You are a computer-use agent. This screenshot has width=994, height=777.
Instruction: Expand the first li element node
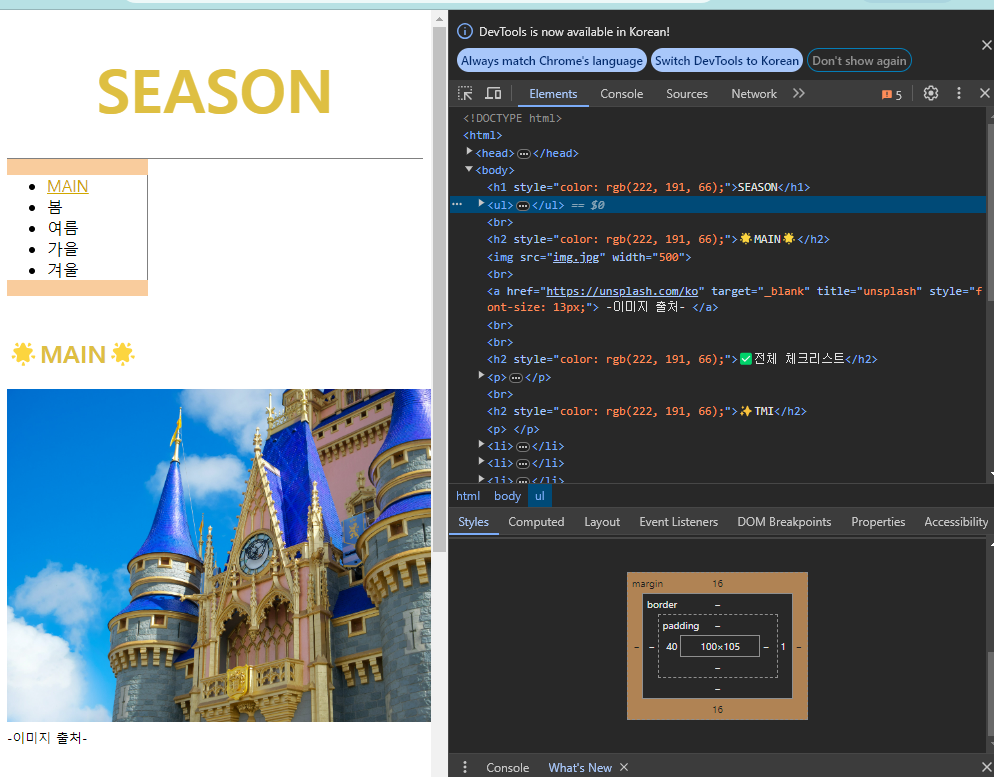[481, 444]
